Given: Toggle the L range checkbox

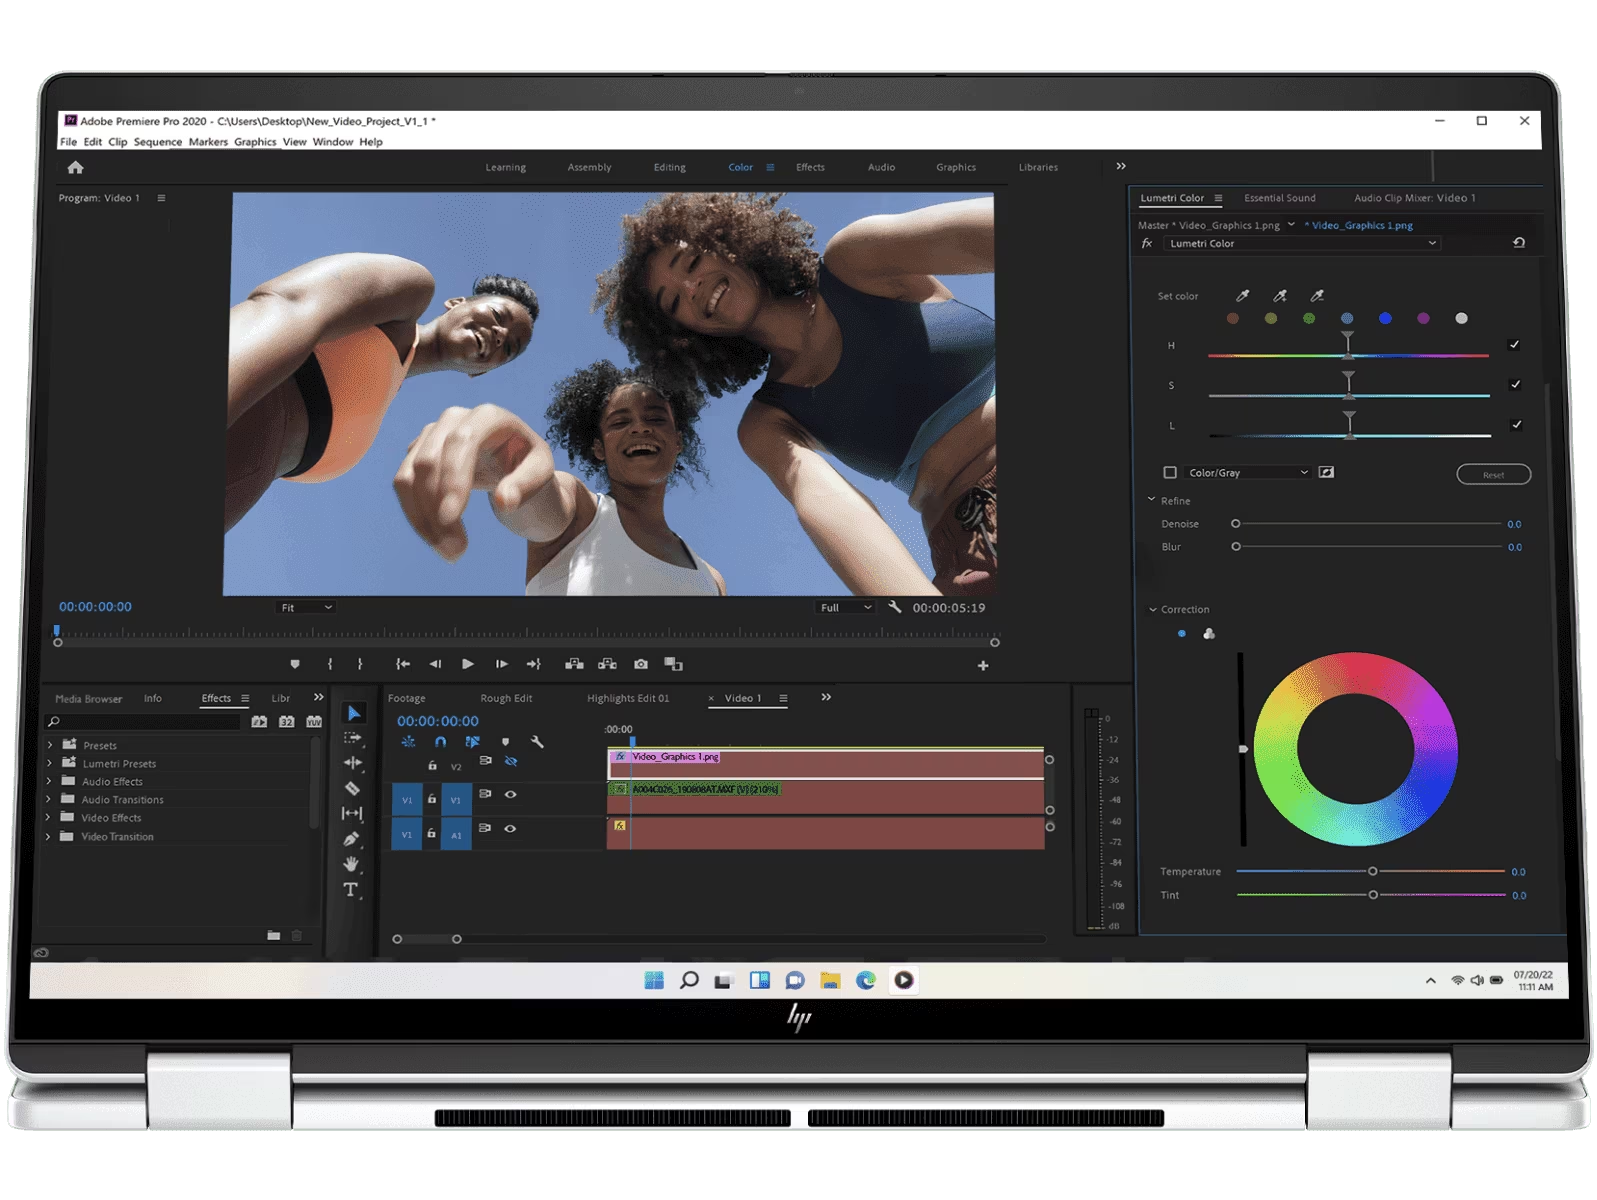Looking at the screenshot, I should click(x=1516, y=424).
